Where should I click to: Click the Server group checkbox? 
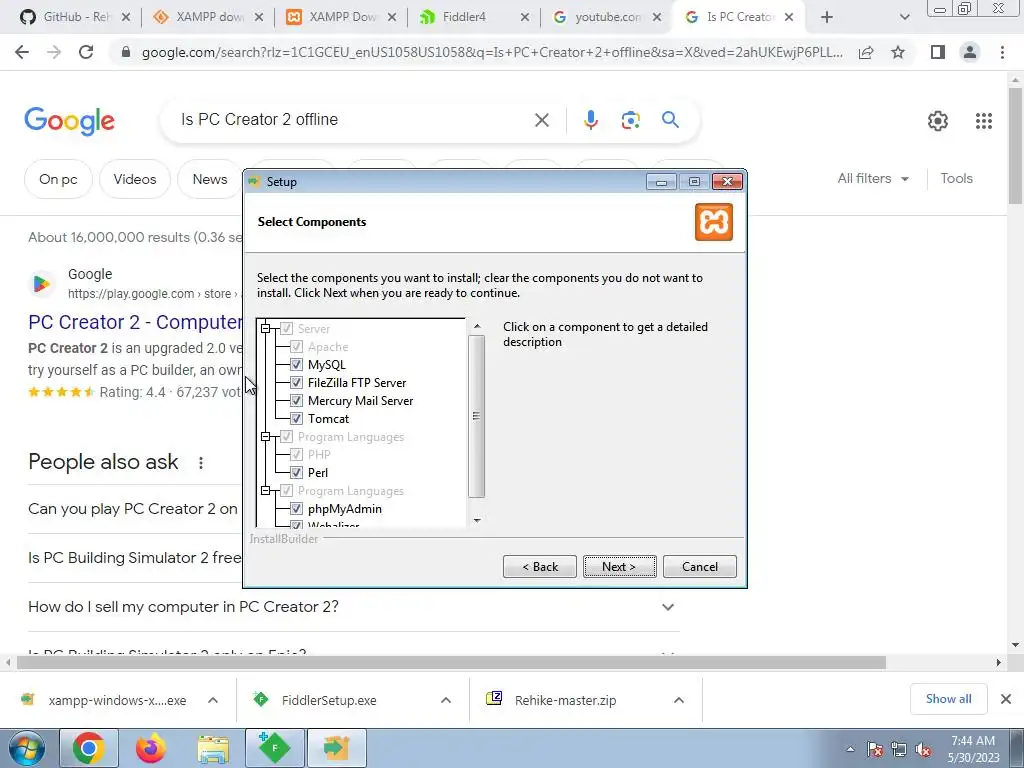pyautogui.click(x=286, y=328)
